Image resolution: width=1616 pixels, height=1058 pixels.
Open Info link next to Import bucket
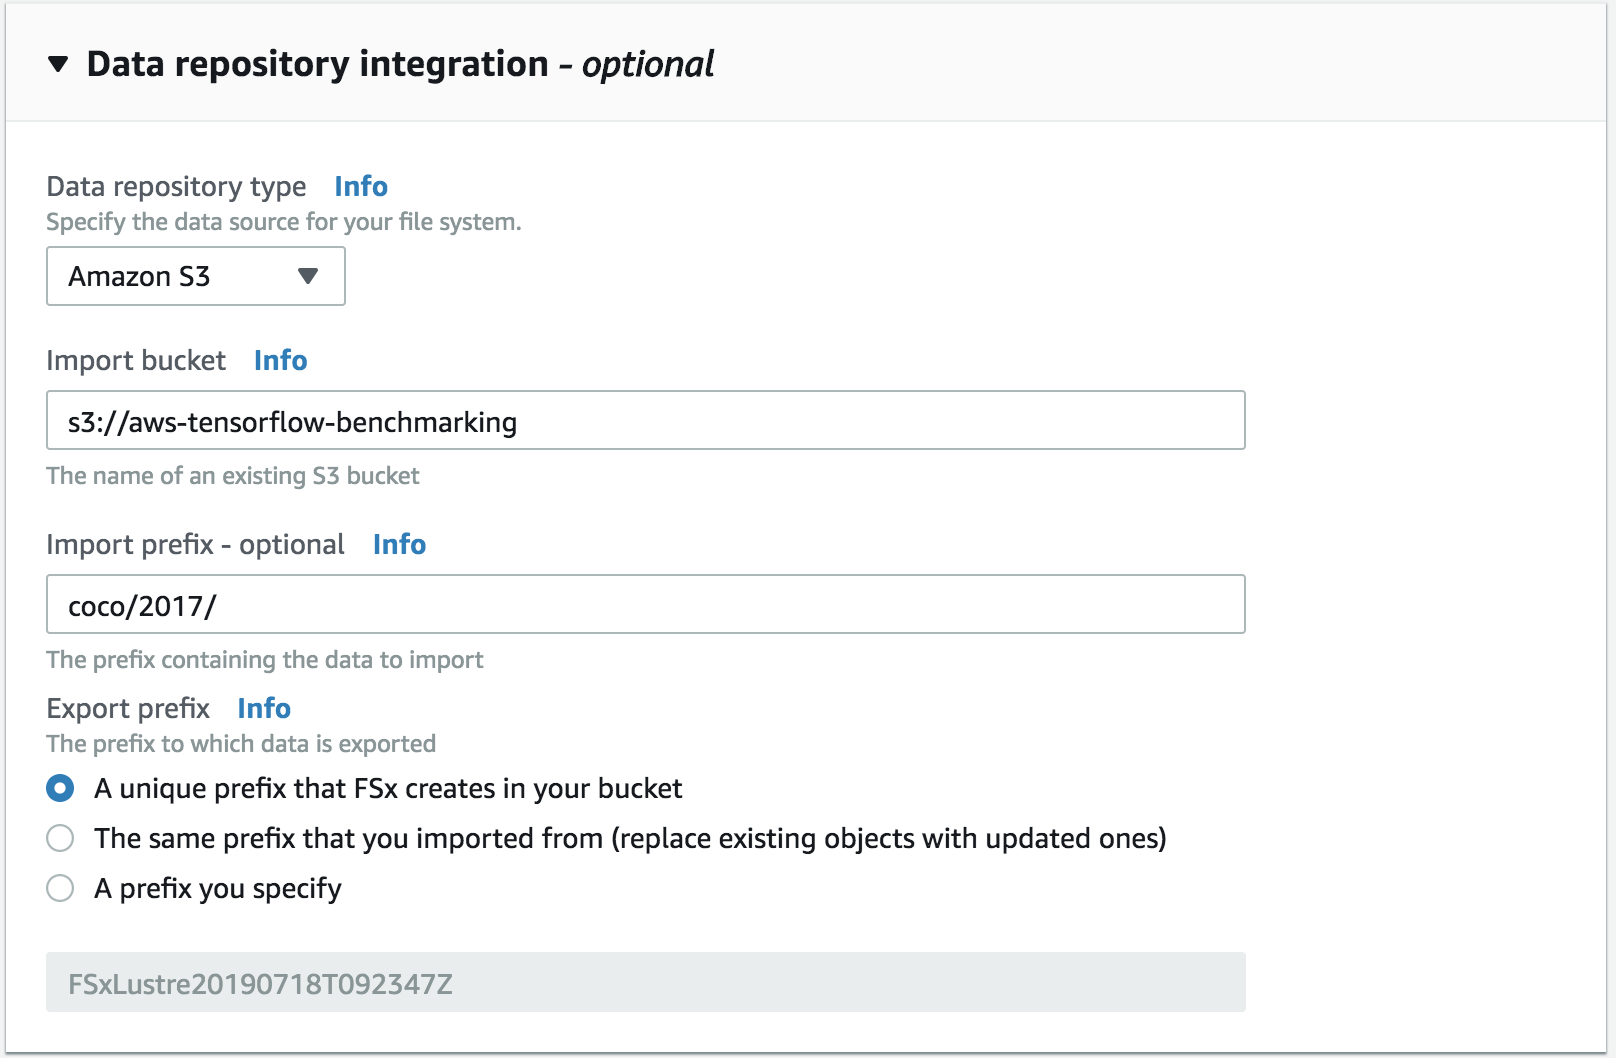280,361
